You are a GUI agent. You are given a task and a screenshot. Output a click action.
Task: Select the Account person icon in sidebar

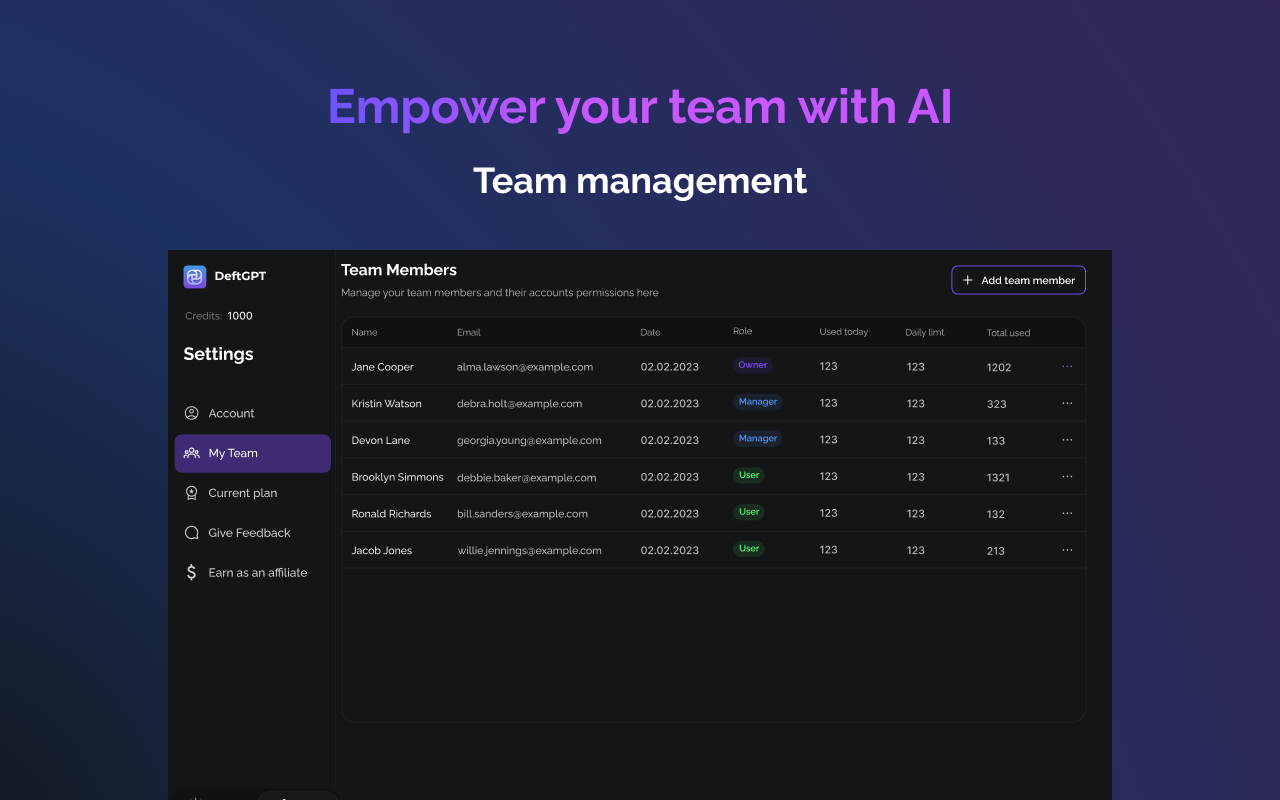click(191, 413)
